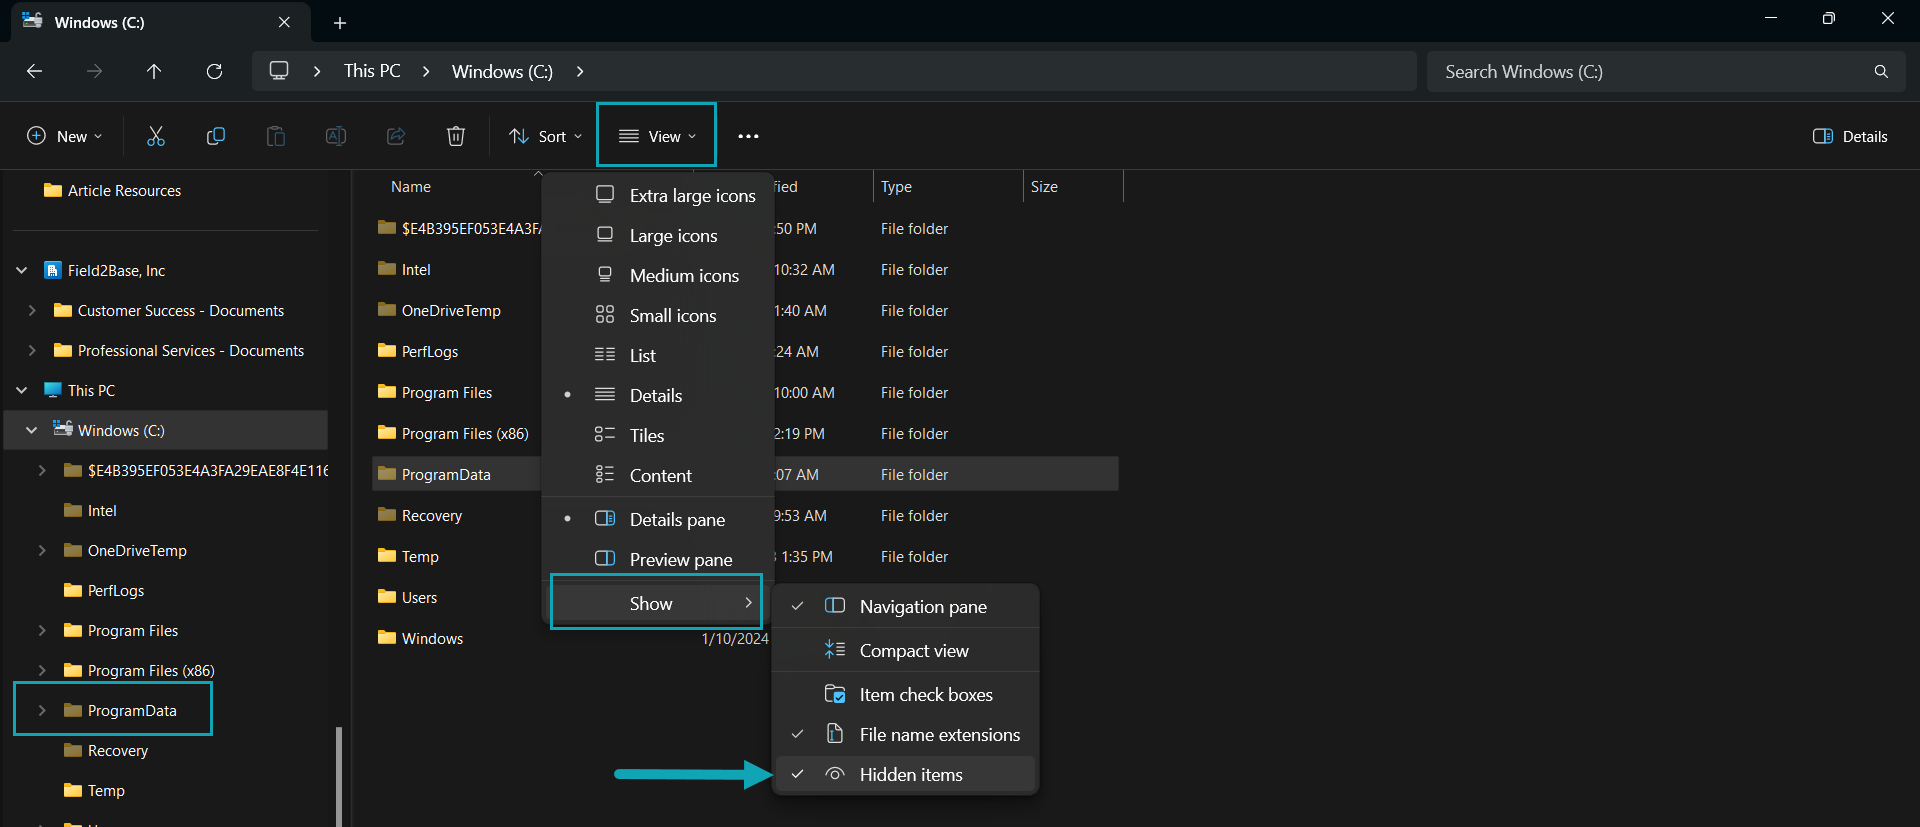Open the View dropdown menu

point(657,136)
